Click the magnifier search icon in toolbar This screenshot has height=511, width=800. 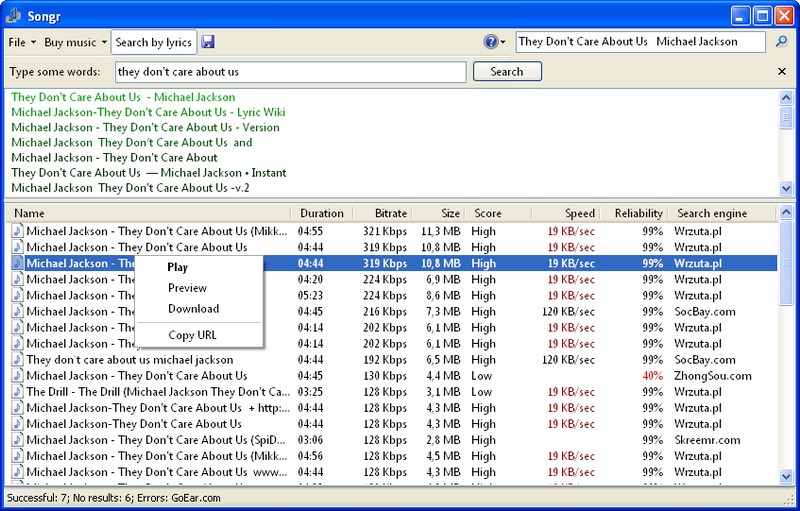781,41
